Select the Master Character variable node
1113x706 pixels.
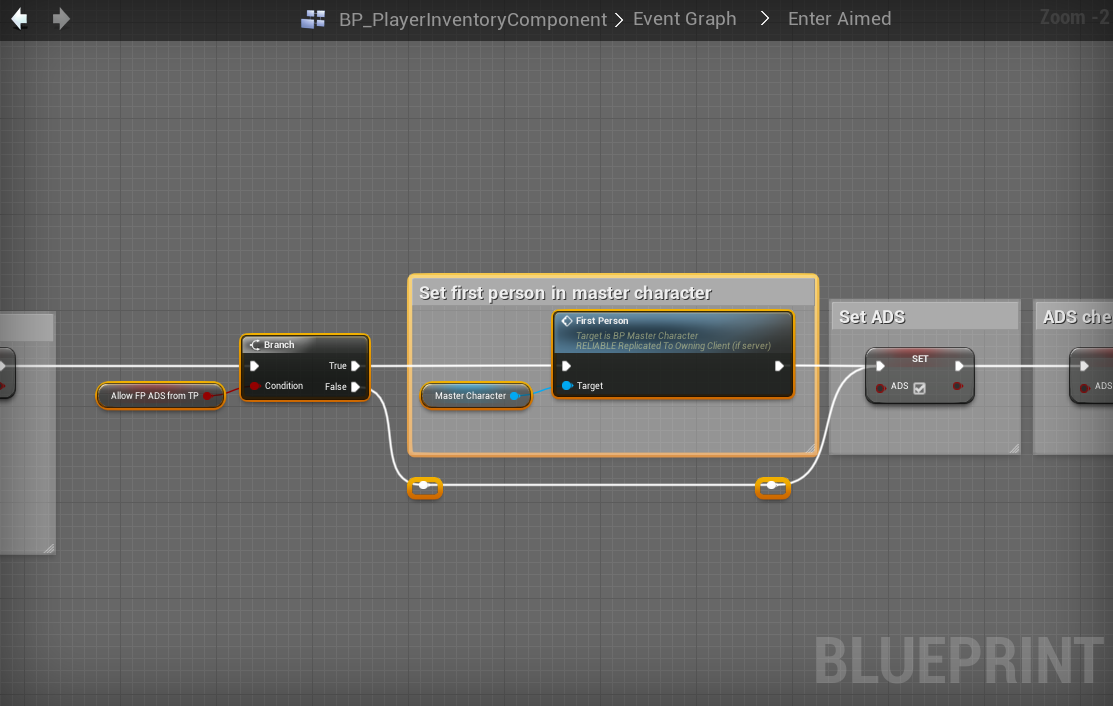[x=476, y=396]
